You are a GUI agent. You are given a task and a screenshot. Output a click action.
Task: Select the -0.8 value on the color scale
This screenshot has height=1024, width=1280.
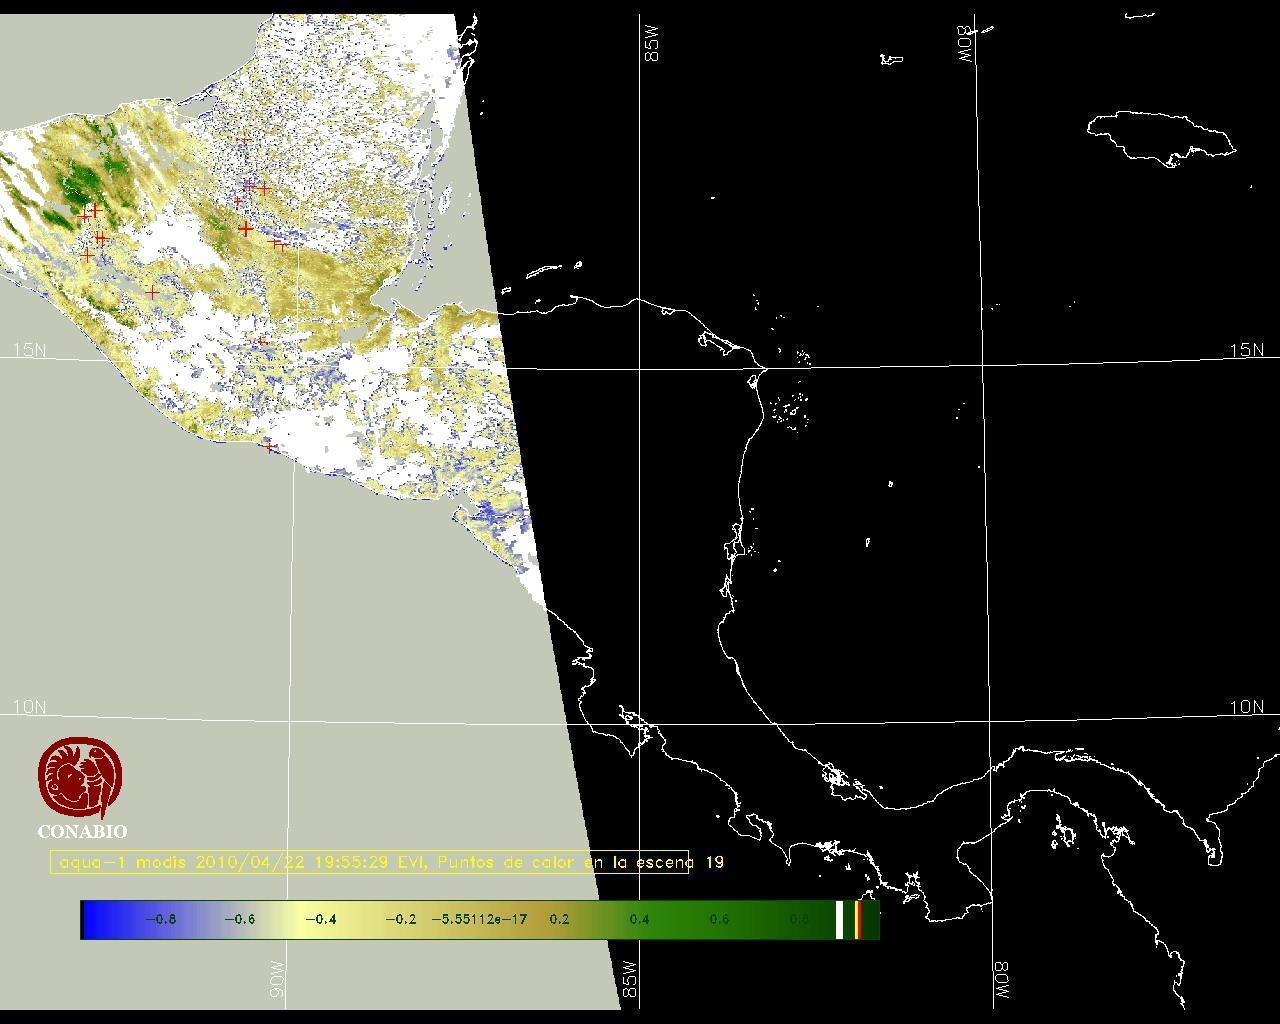160,920
